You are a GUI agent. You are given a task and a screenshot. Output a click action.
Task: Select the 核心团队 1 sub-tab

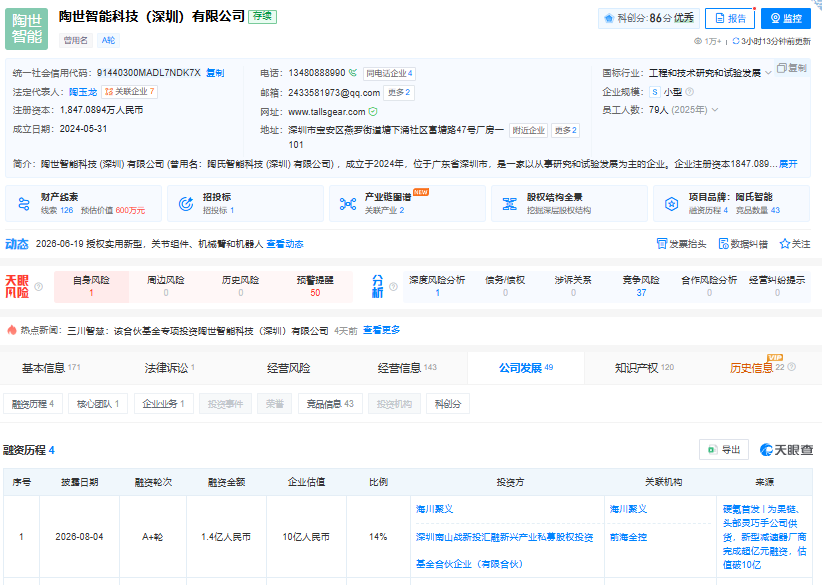click(98, 404)
